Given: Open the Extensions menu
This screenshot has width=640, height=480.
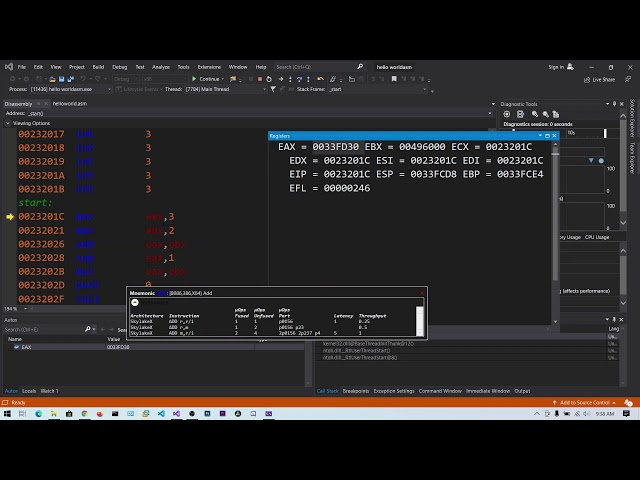Looking at the screenshot, I should click(x=209, y=67).
